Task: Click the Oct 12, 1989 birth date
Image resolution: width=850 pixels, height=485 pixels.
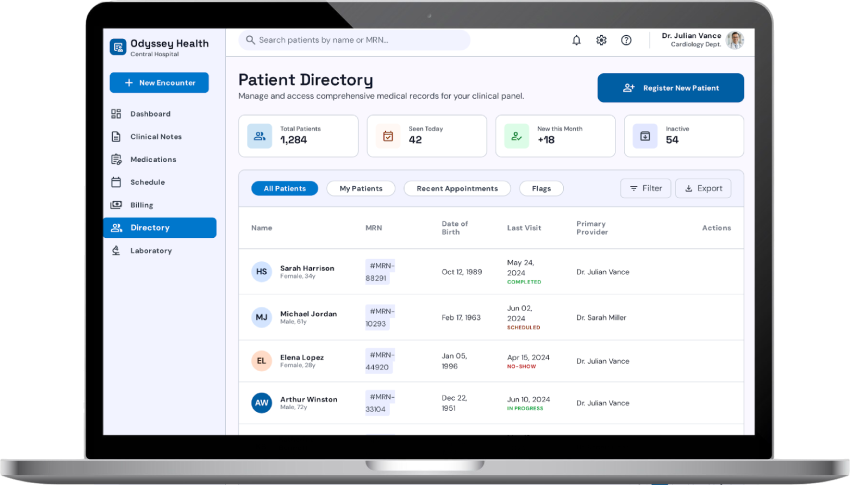Action: tap(462, 272)
